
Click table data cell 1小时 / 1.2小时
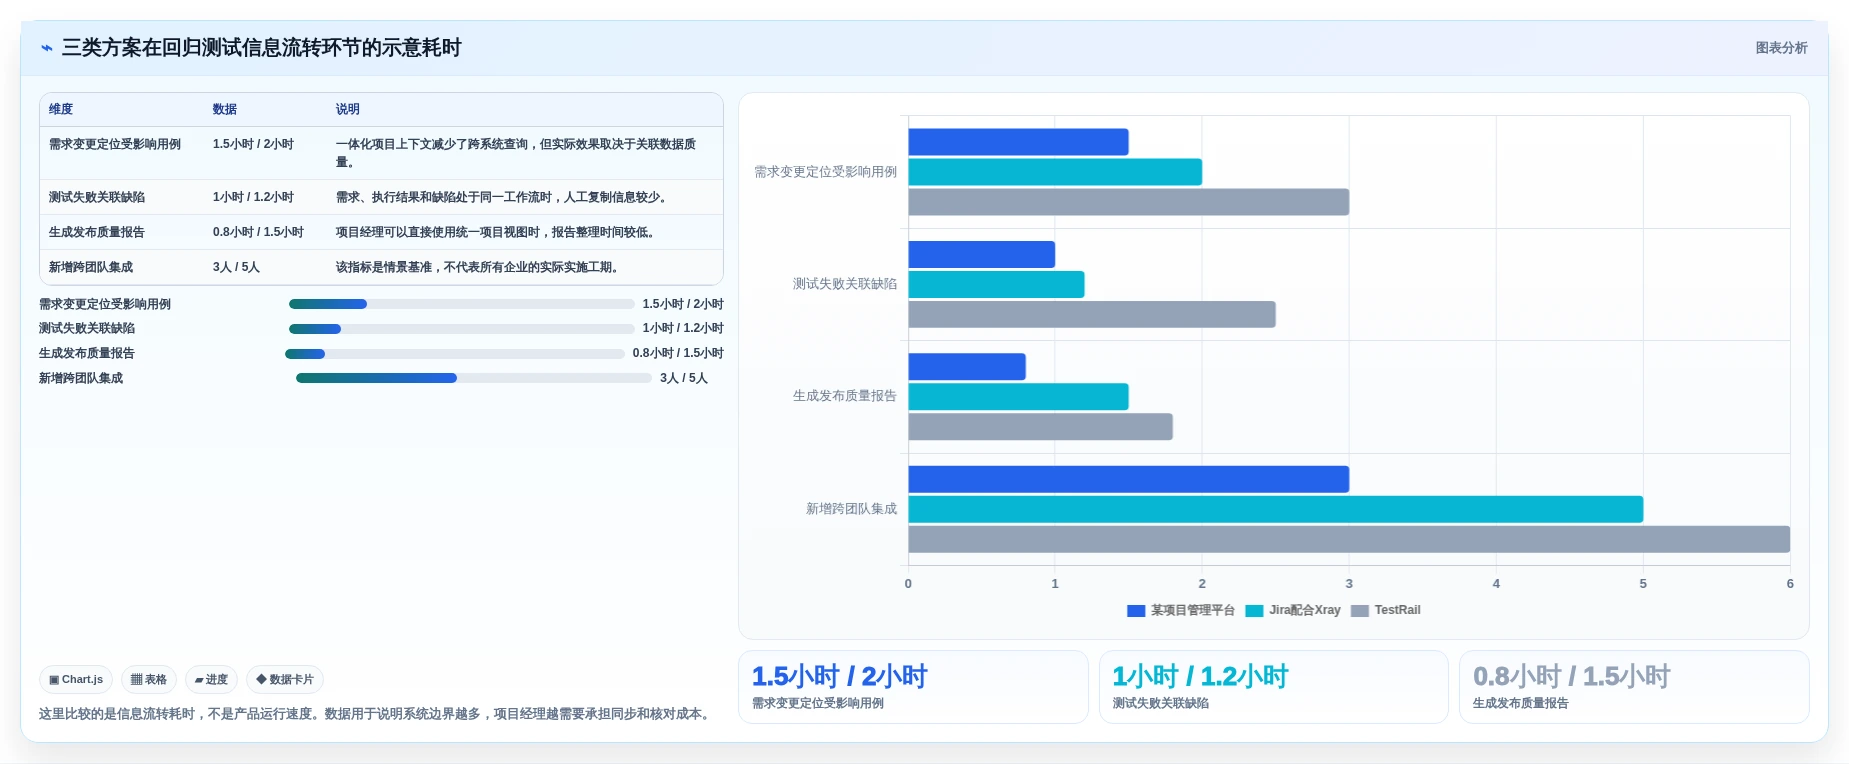click(253, 197)
